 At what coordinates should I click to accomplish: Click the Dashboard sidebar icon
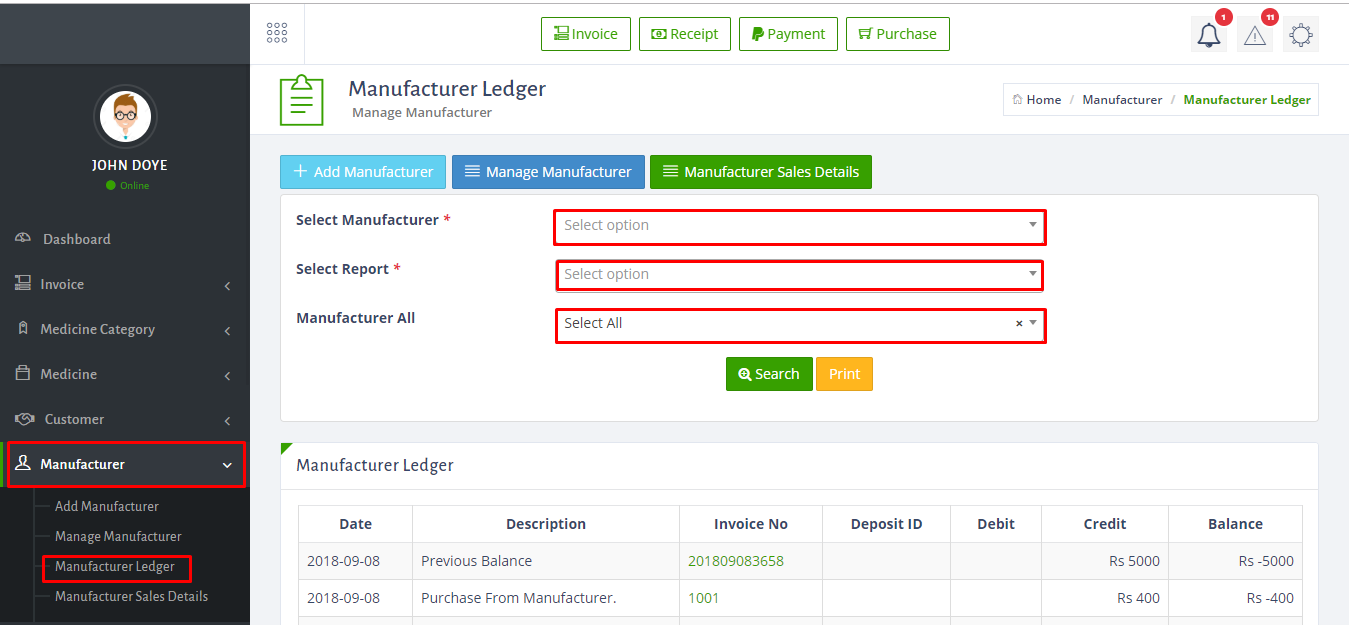click(23, 239)
